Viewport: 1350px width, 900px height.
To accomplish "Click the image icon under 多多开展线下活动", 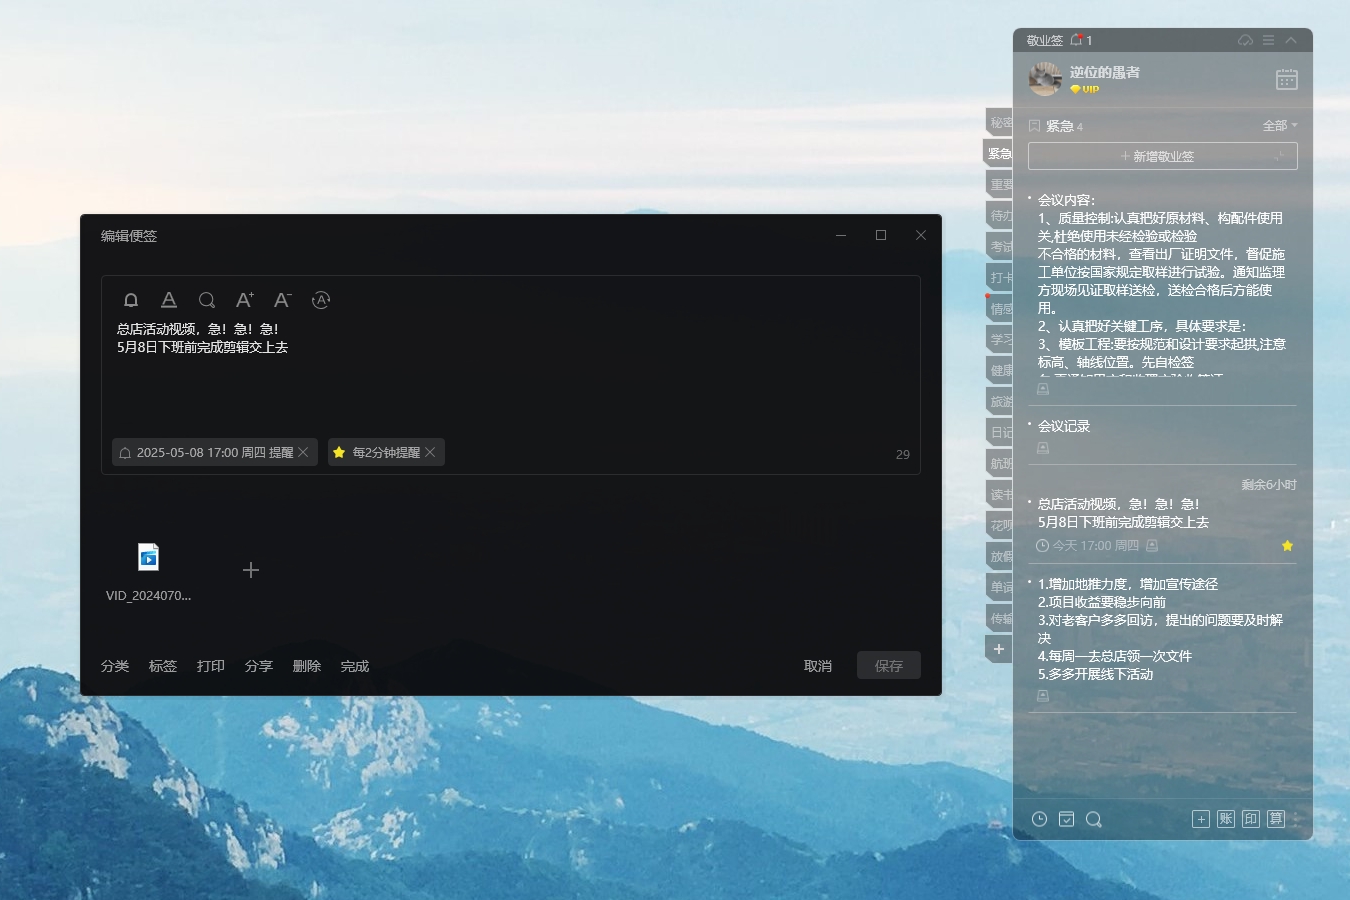I will [x=1043, y=696].
